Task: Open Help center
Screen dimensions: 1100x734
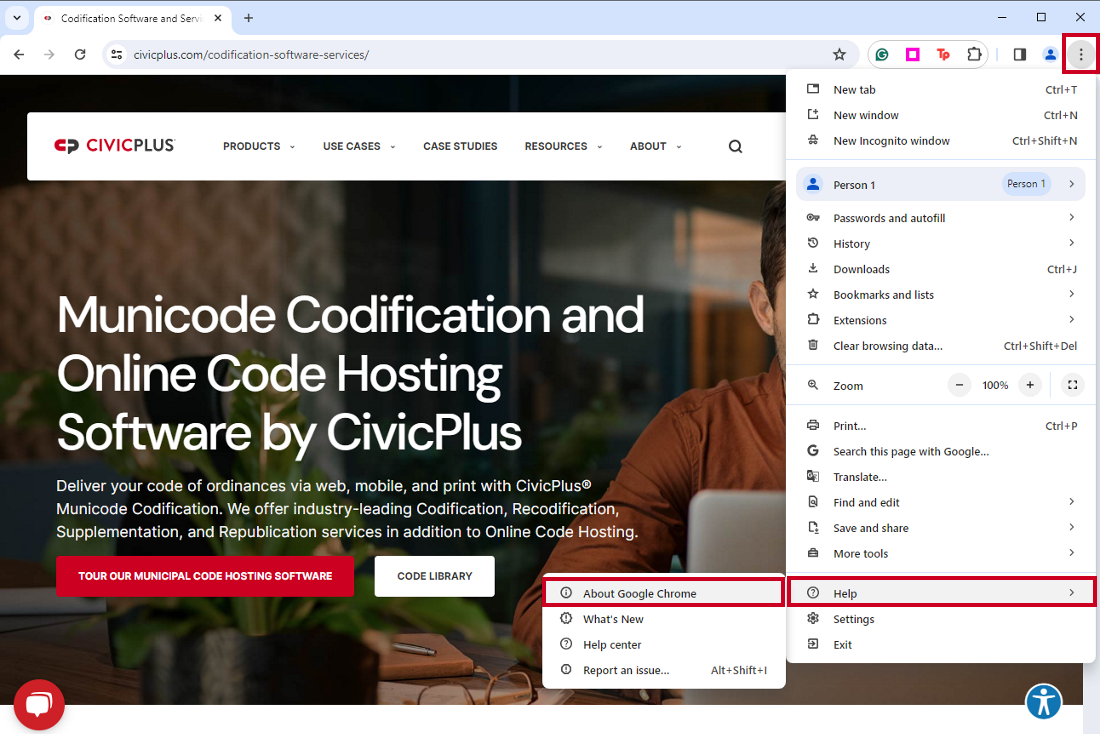Action: [x=663, y=644]
